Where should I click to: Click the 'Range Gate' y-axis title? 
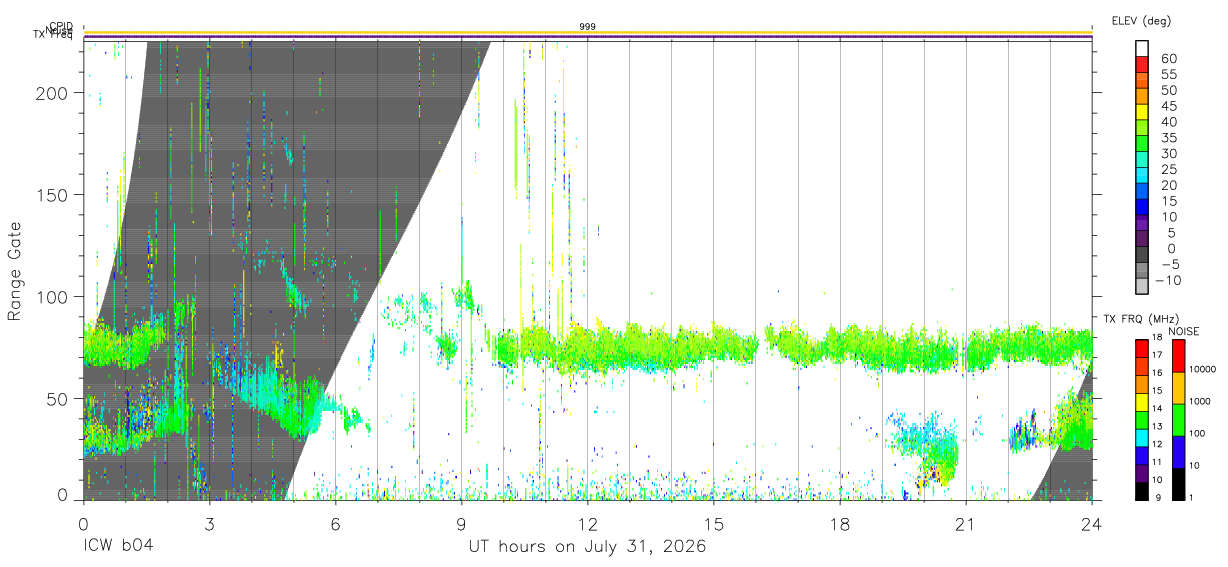[16, 271]
